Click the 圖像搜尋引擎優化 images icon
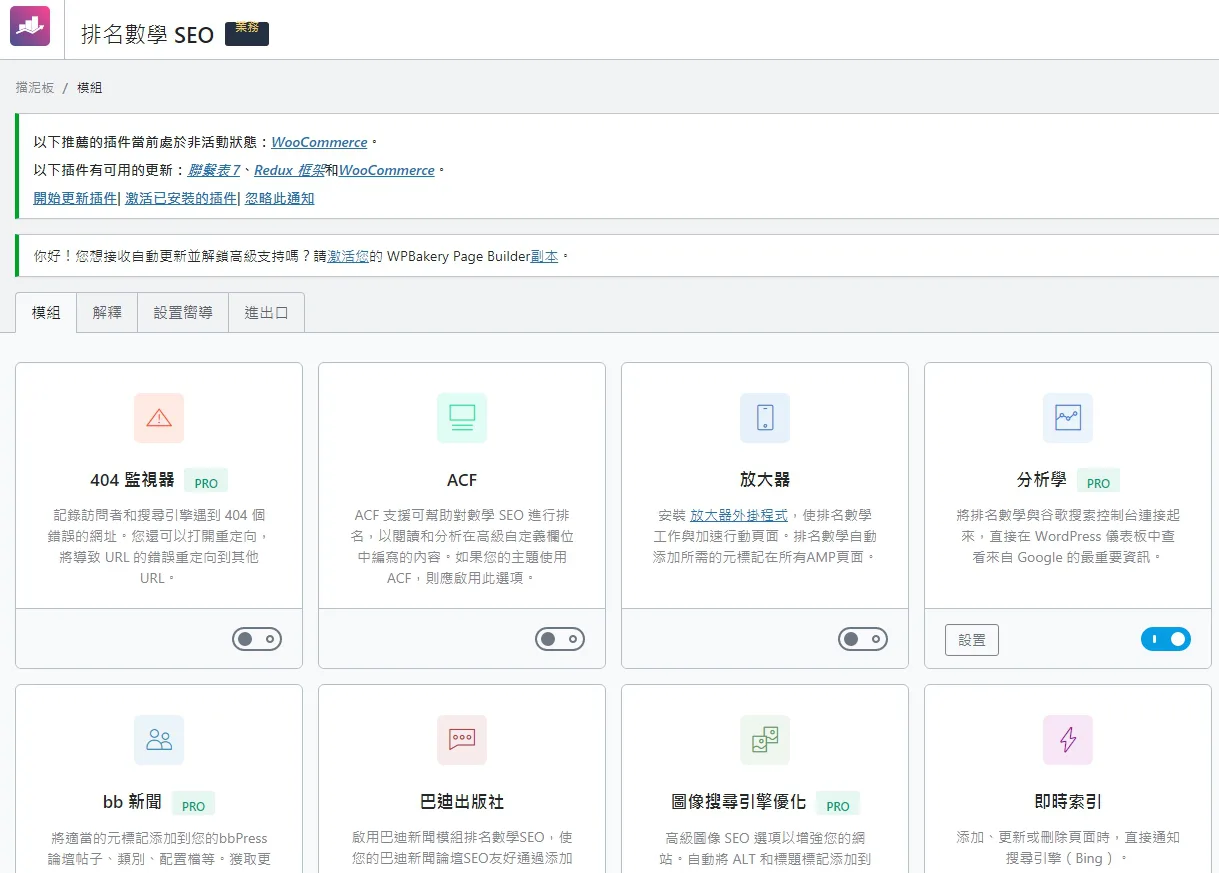Viewport: 1219px width, 873px height. point(765,740)
